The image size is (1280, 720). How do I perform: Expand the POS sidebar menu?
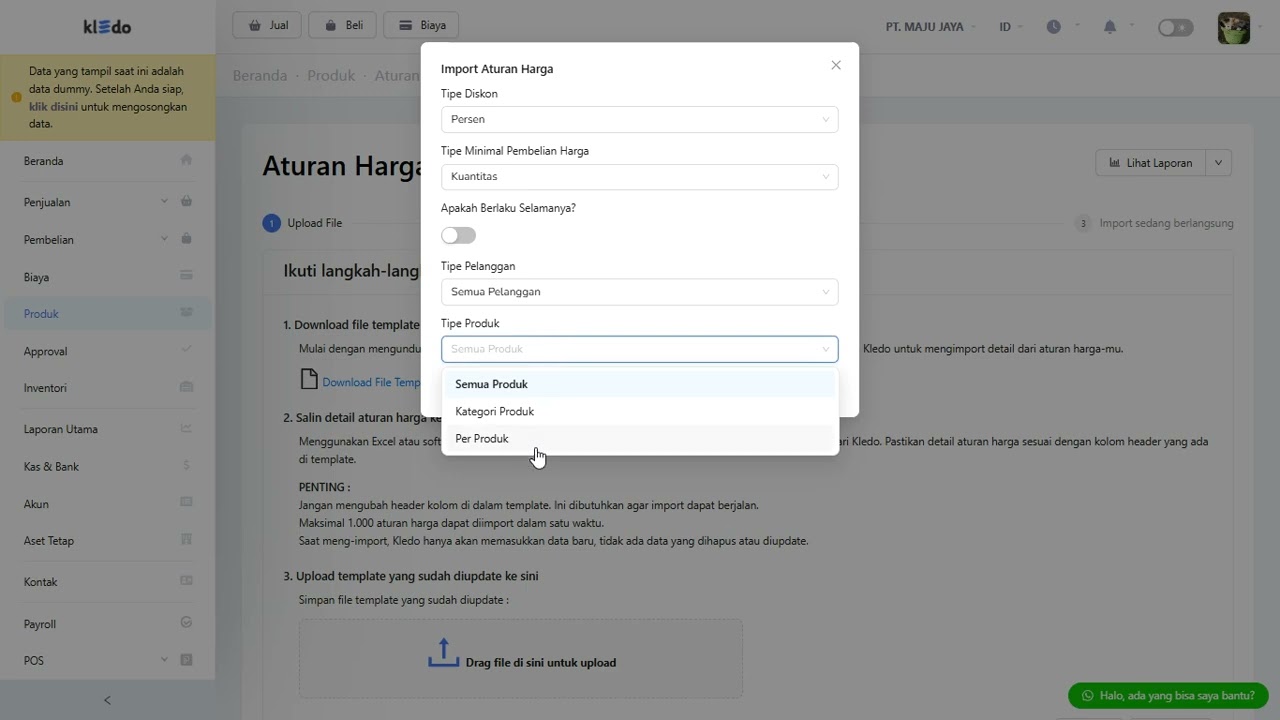pyautogui.click(x=107, y=661)
